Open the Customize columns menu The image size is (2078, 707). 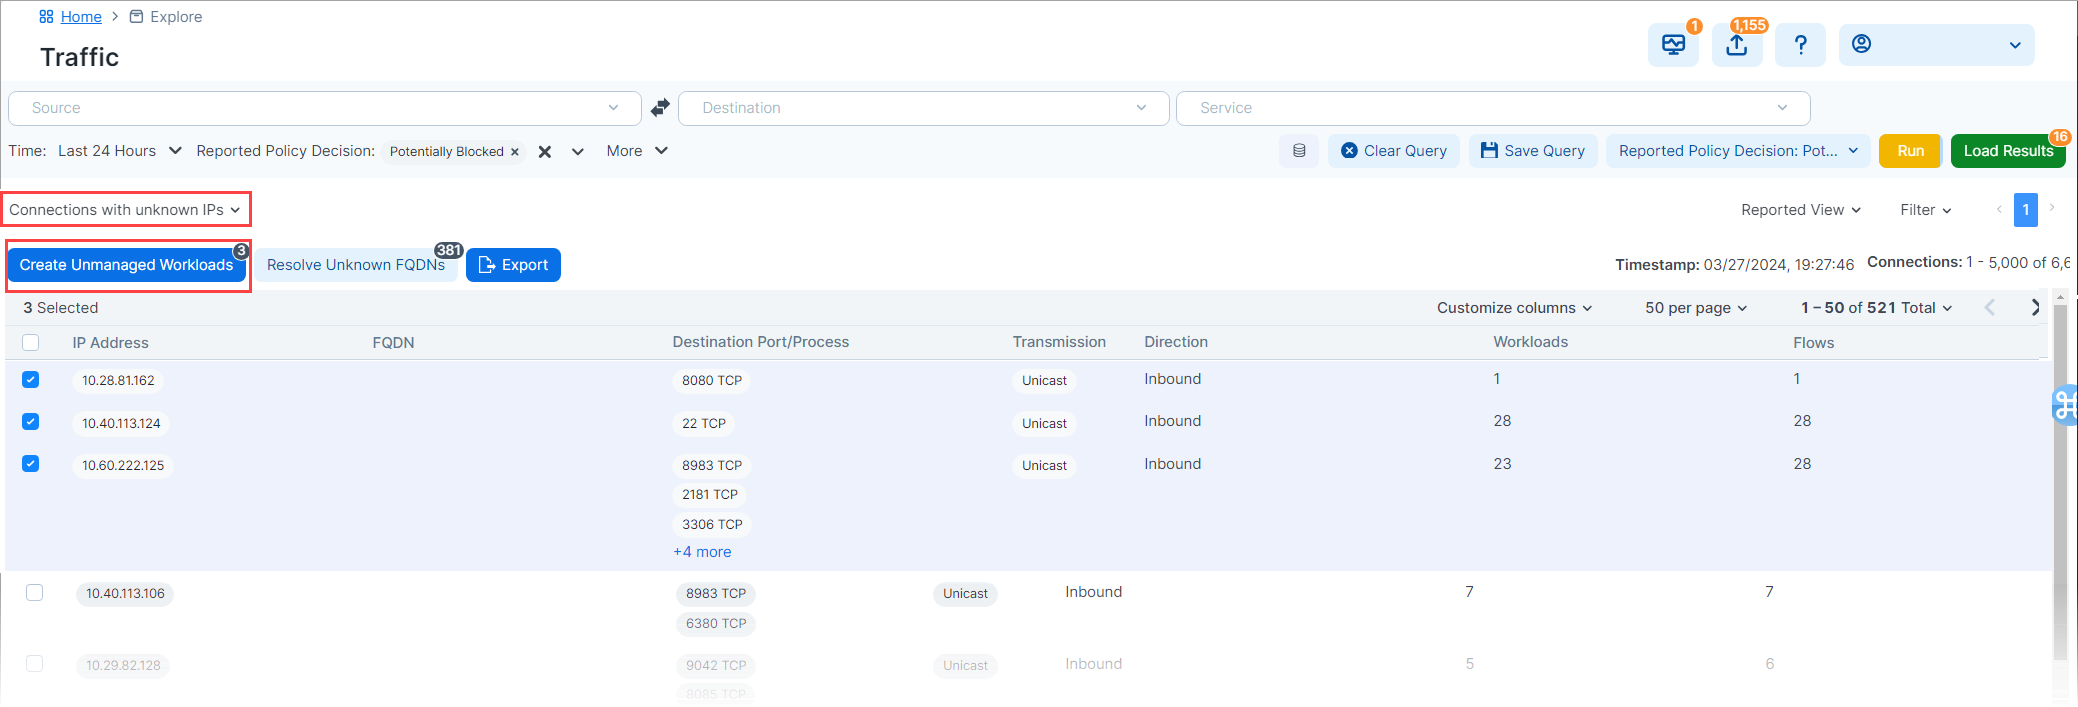pos(1514,308)
